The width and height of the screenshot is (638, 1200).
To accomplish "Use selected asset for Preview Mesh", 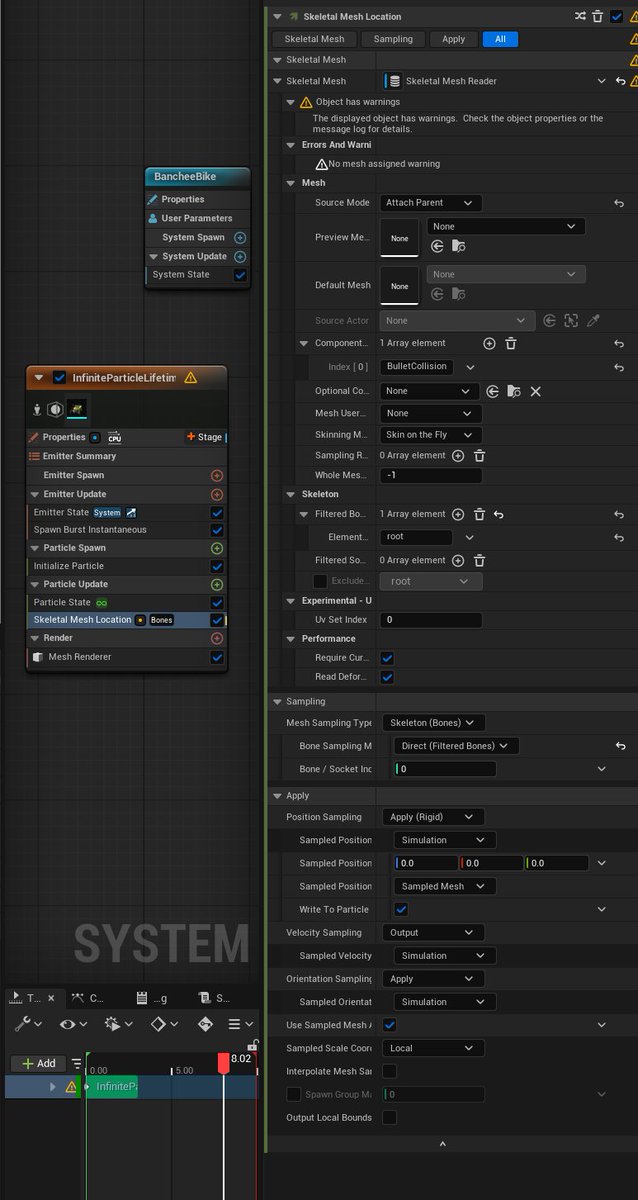I will pos(437,246).
